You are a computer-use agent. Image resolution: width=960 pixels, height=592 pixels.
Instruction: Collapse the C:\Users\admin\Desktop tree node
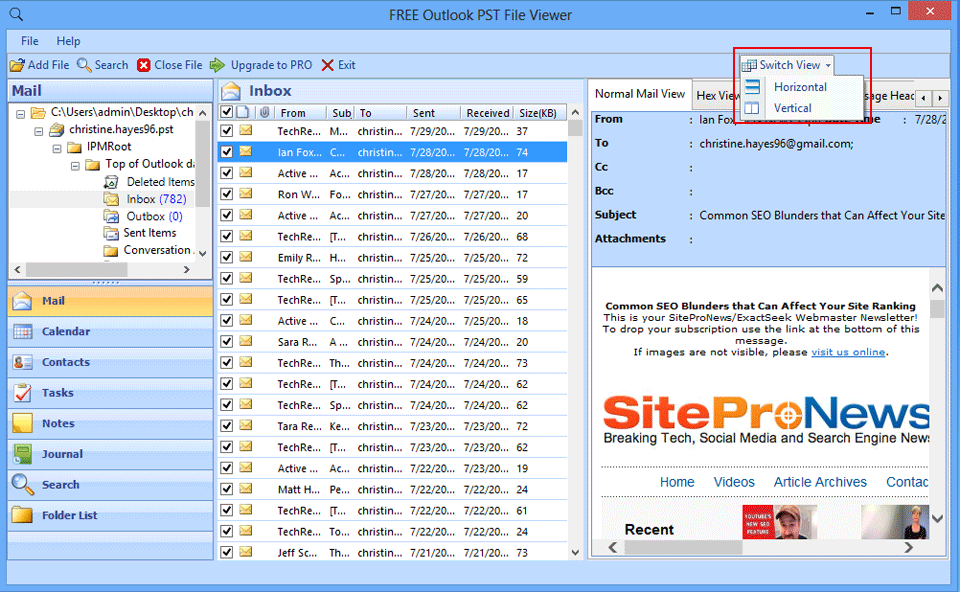click(21, 113)
